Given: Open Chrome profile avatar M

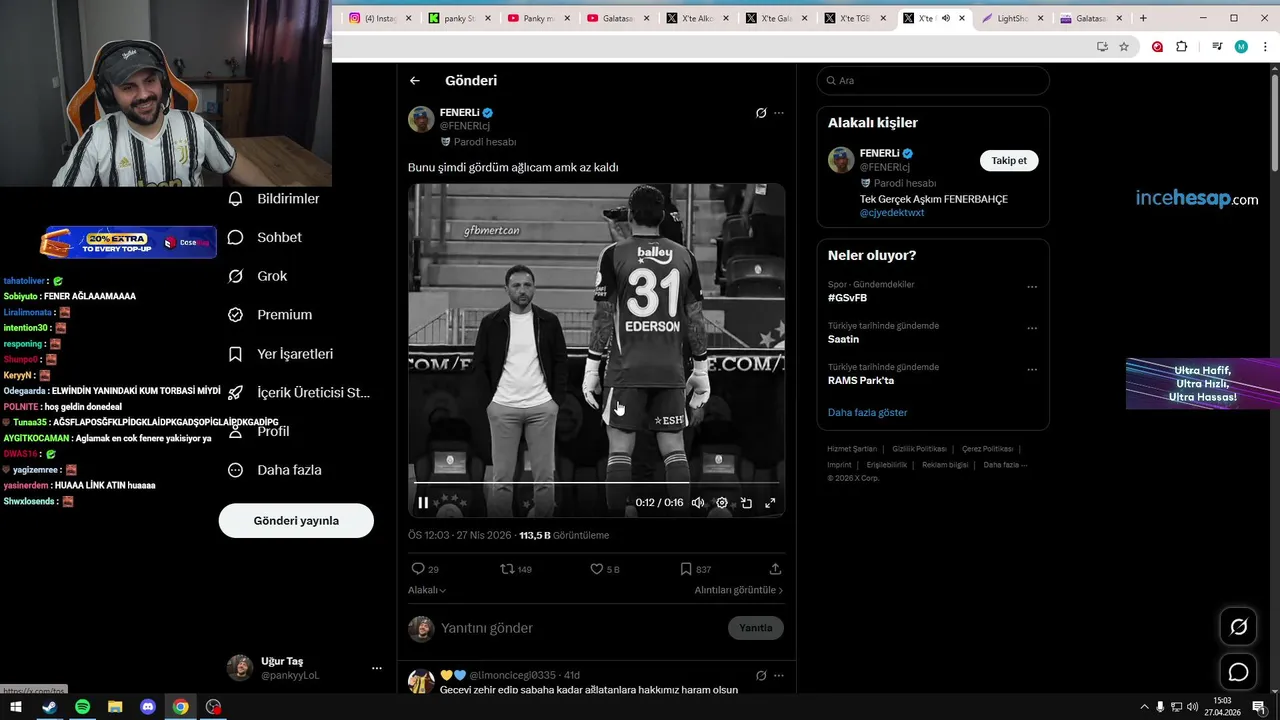Looking at the screenshot, I should [1241, 46].
